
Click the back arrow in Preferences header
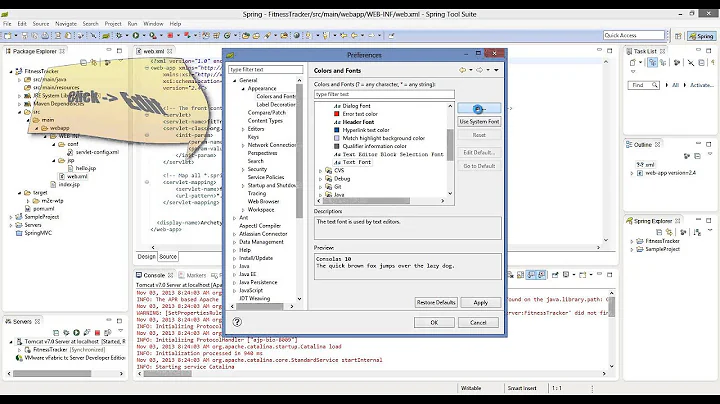[x=462, y=70]
